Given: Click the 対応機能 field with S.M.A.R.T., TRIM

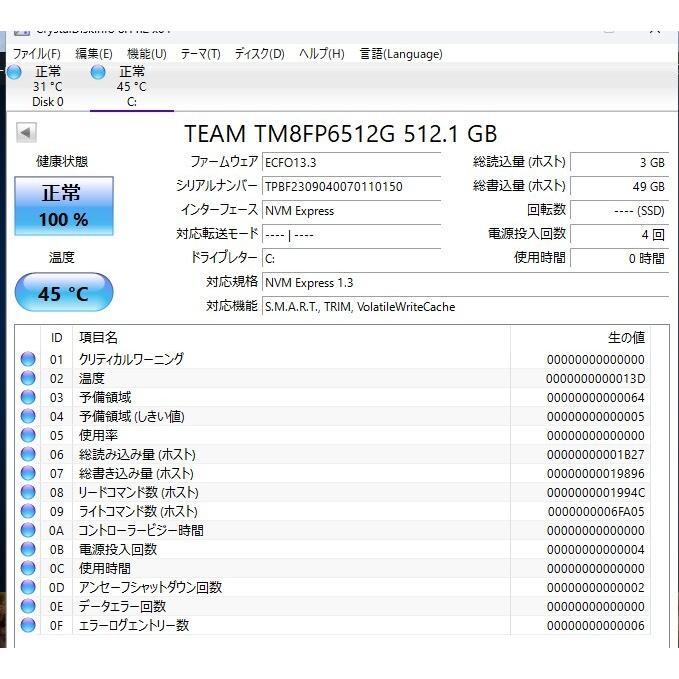Looking at the screenshot, I should [466, 307].
